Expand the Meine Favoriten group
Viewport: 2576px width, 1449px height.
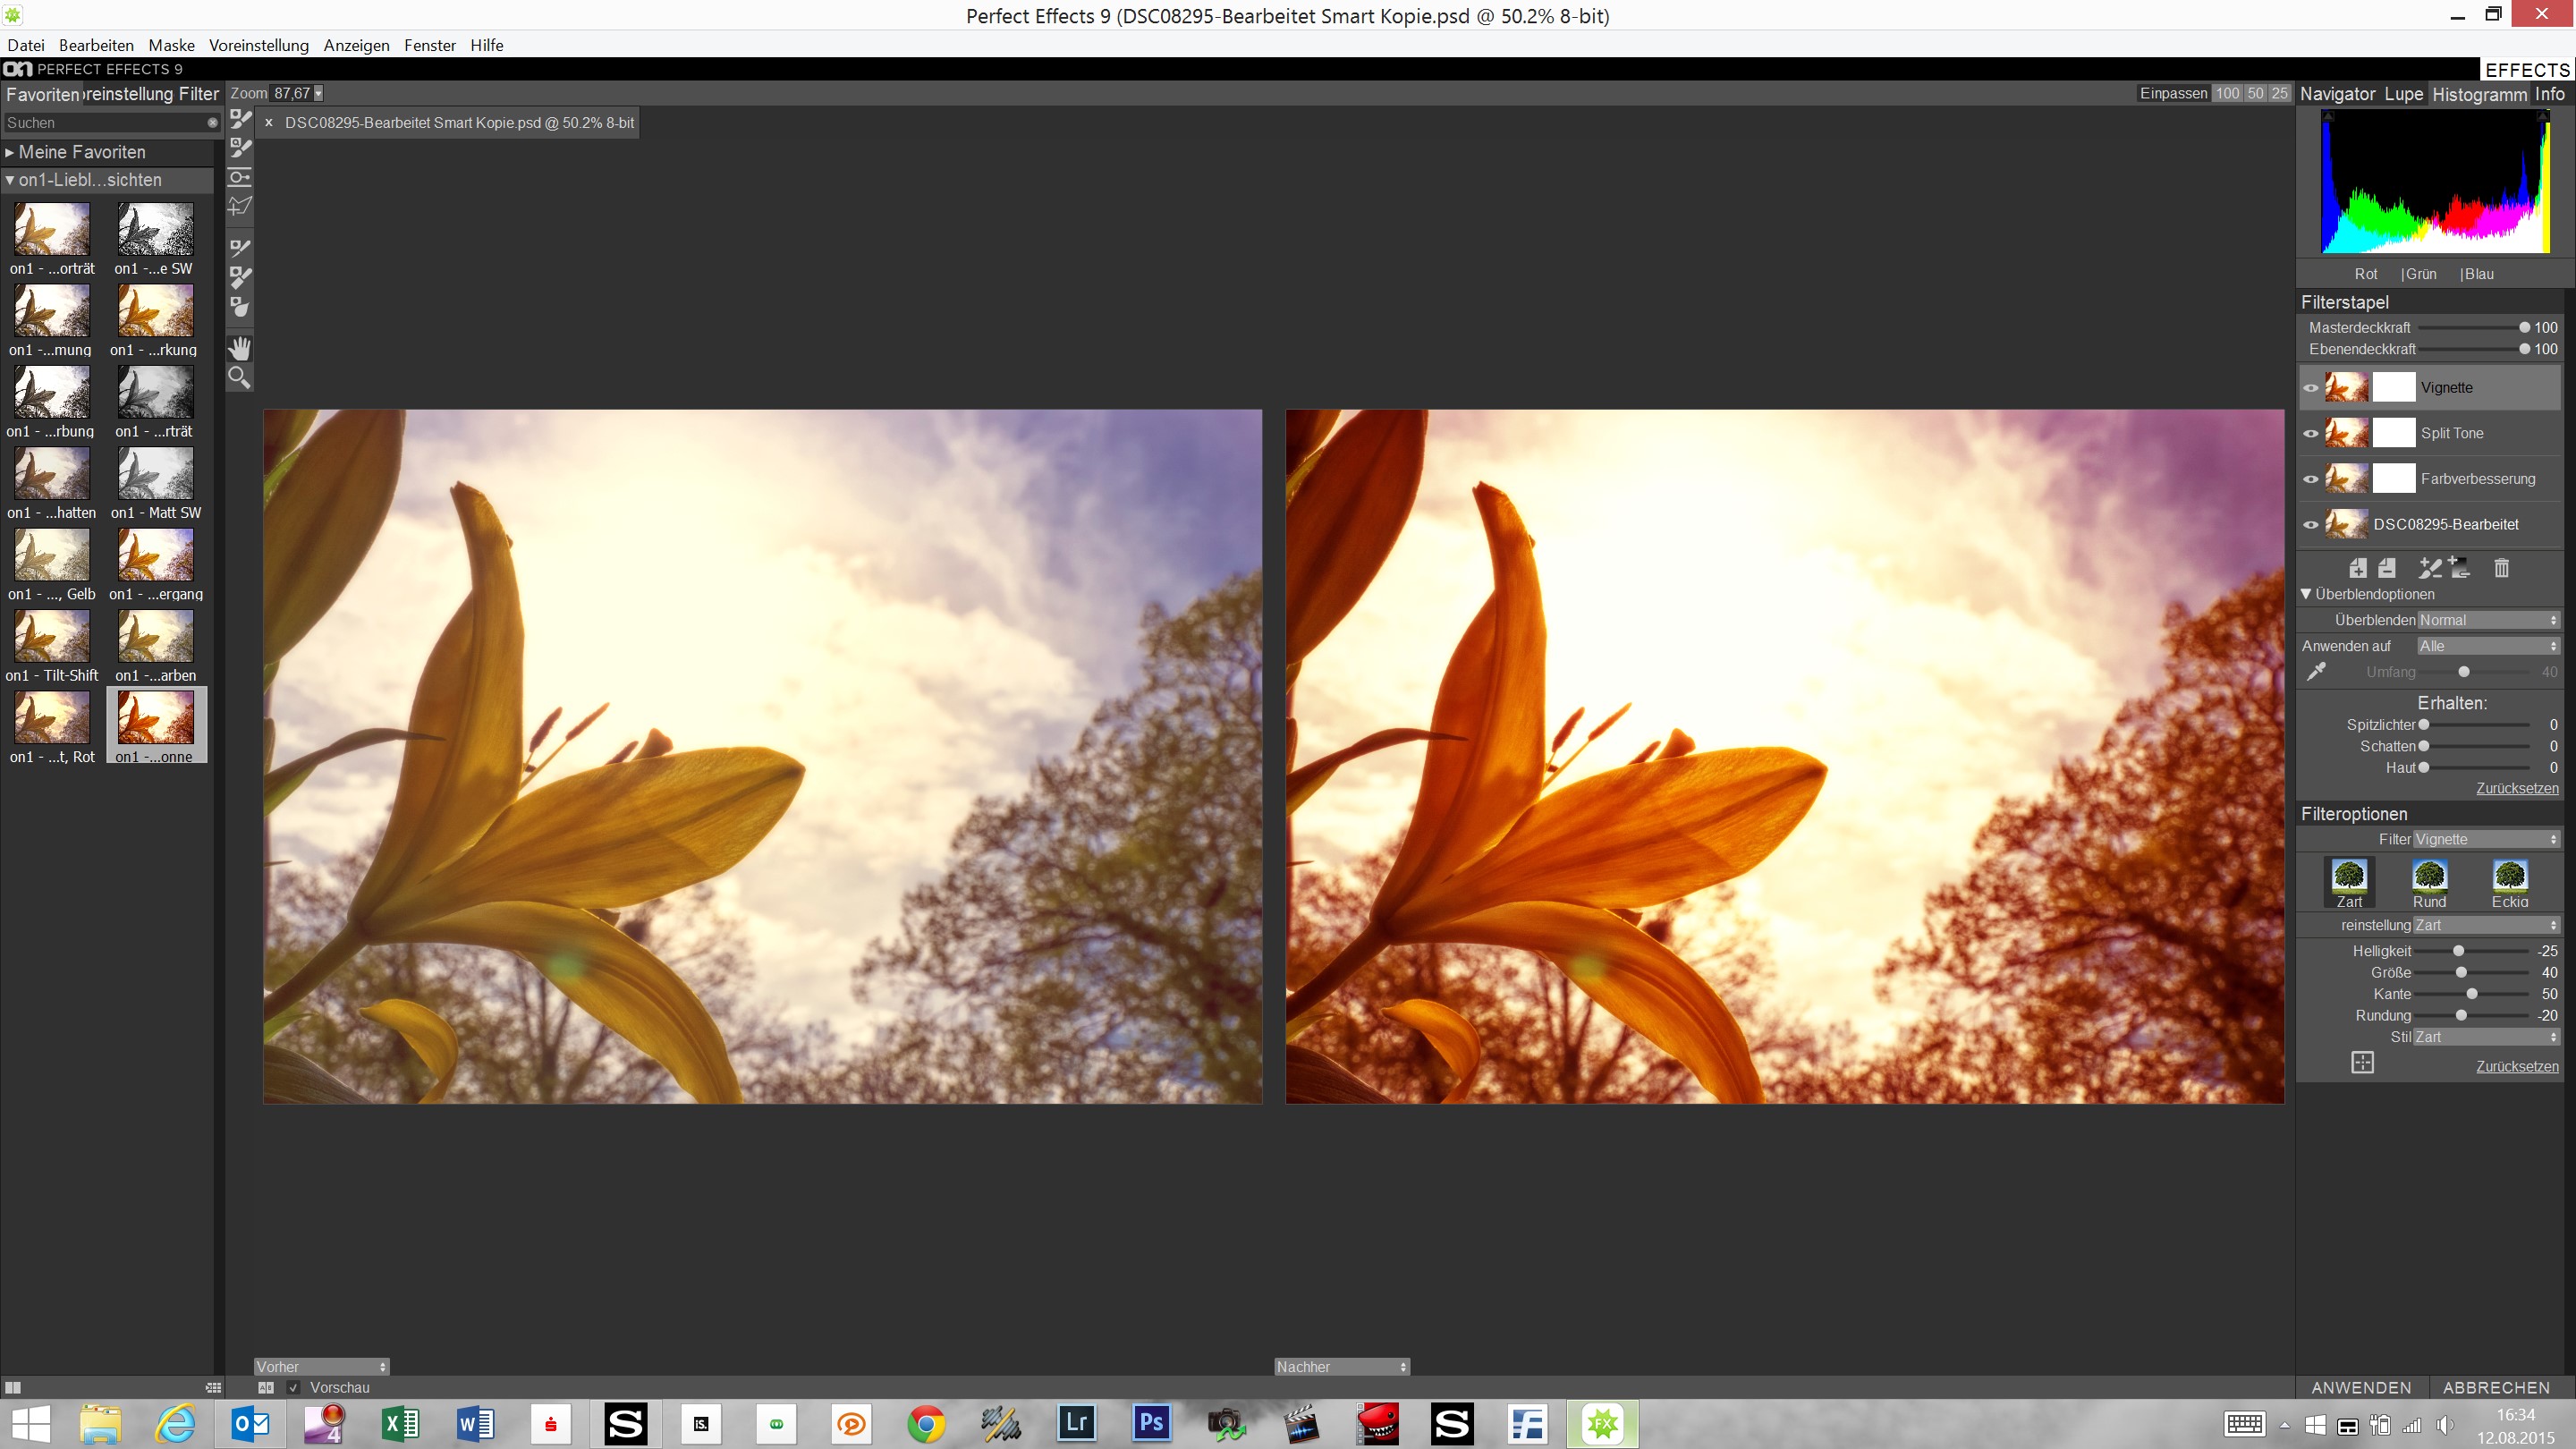coord(10,152)
